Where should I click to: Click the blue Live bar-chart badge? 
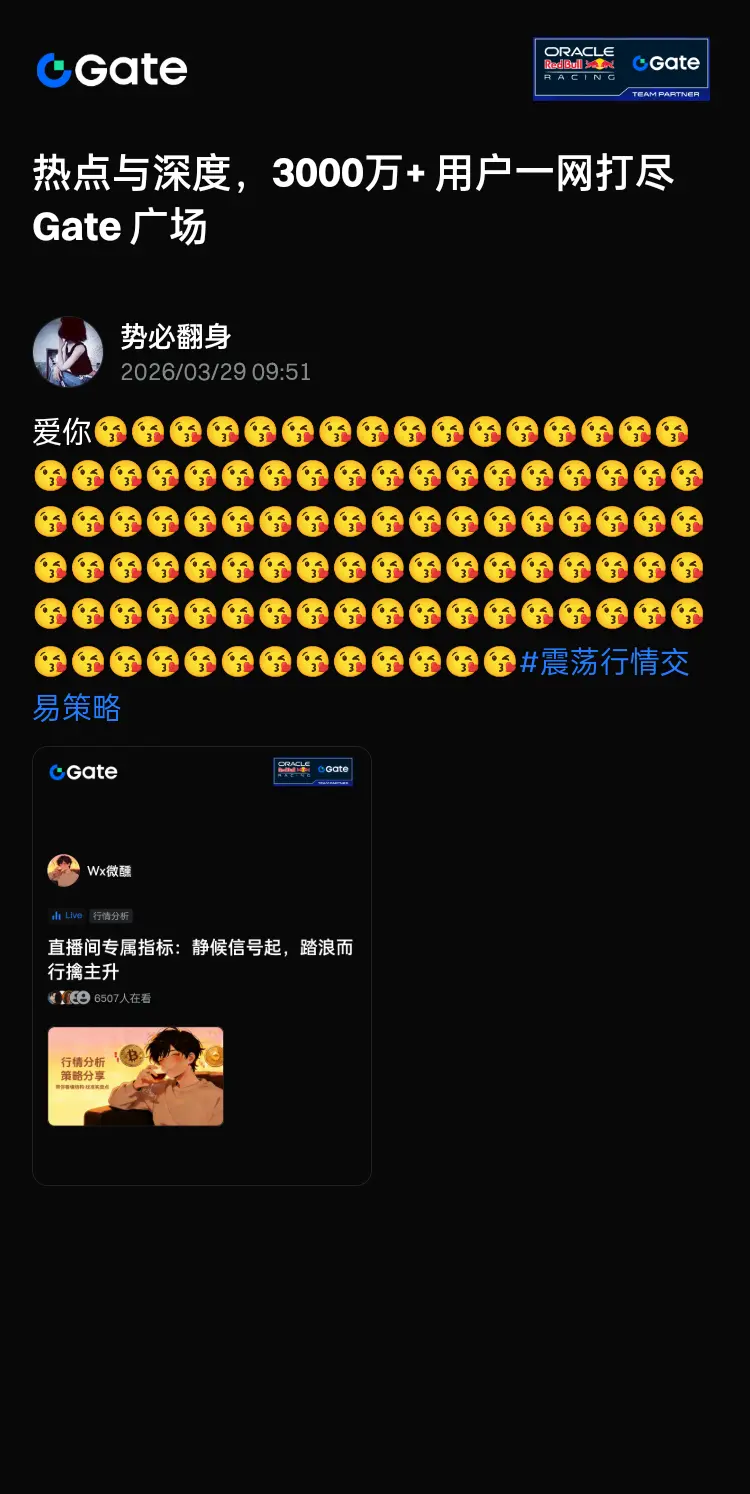tap(67, 916)
